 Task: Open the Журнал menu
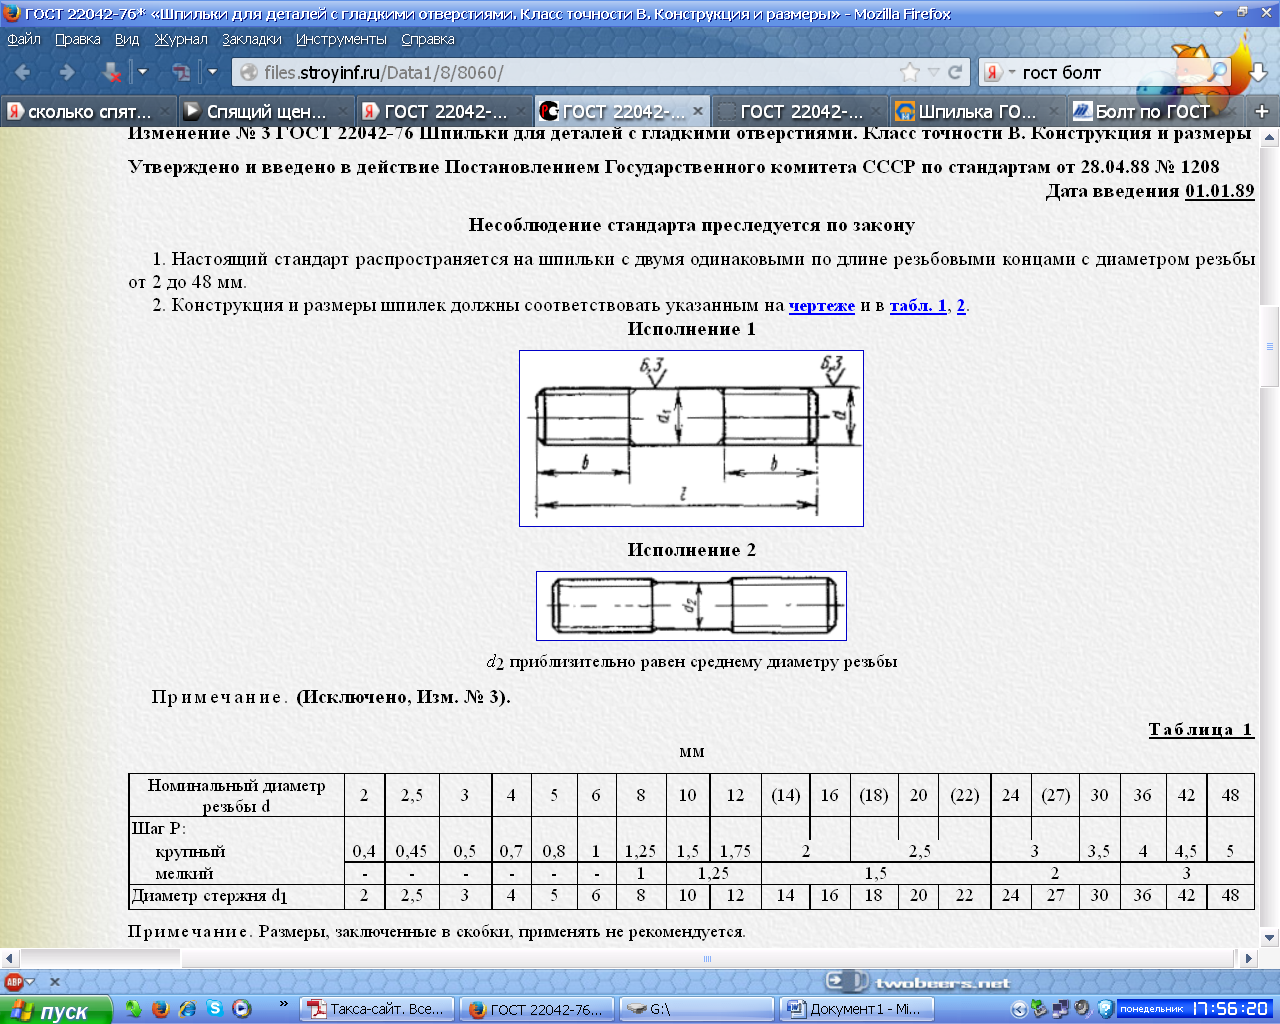pos(181,39)
